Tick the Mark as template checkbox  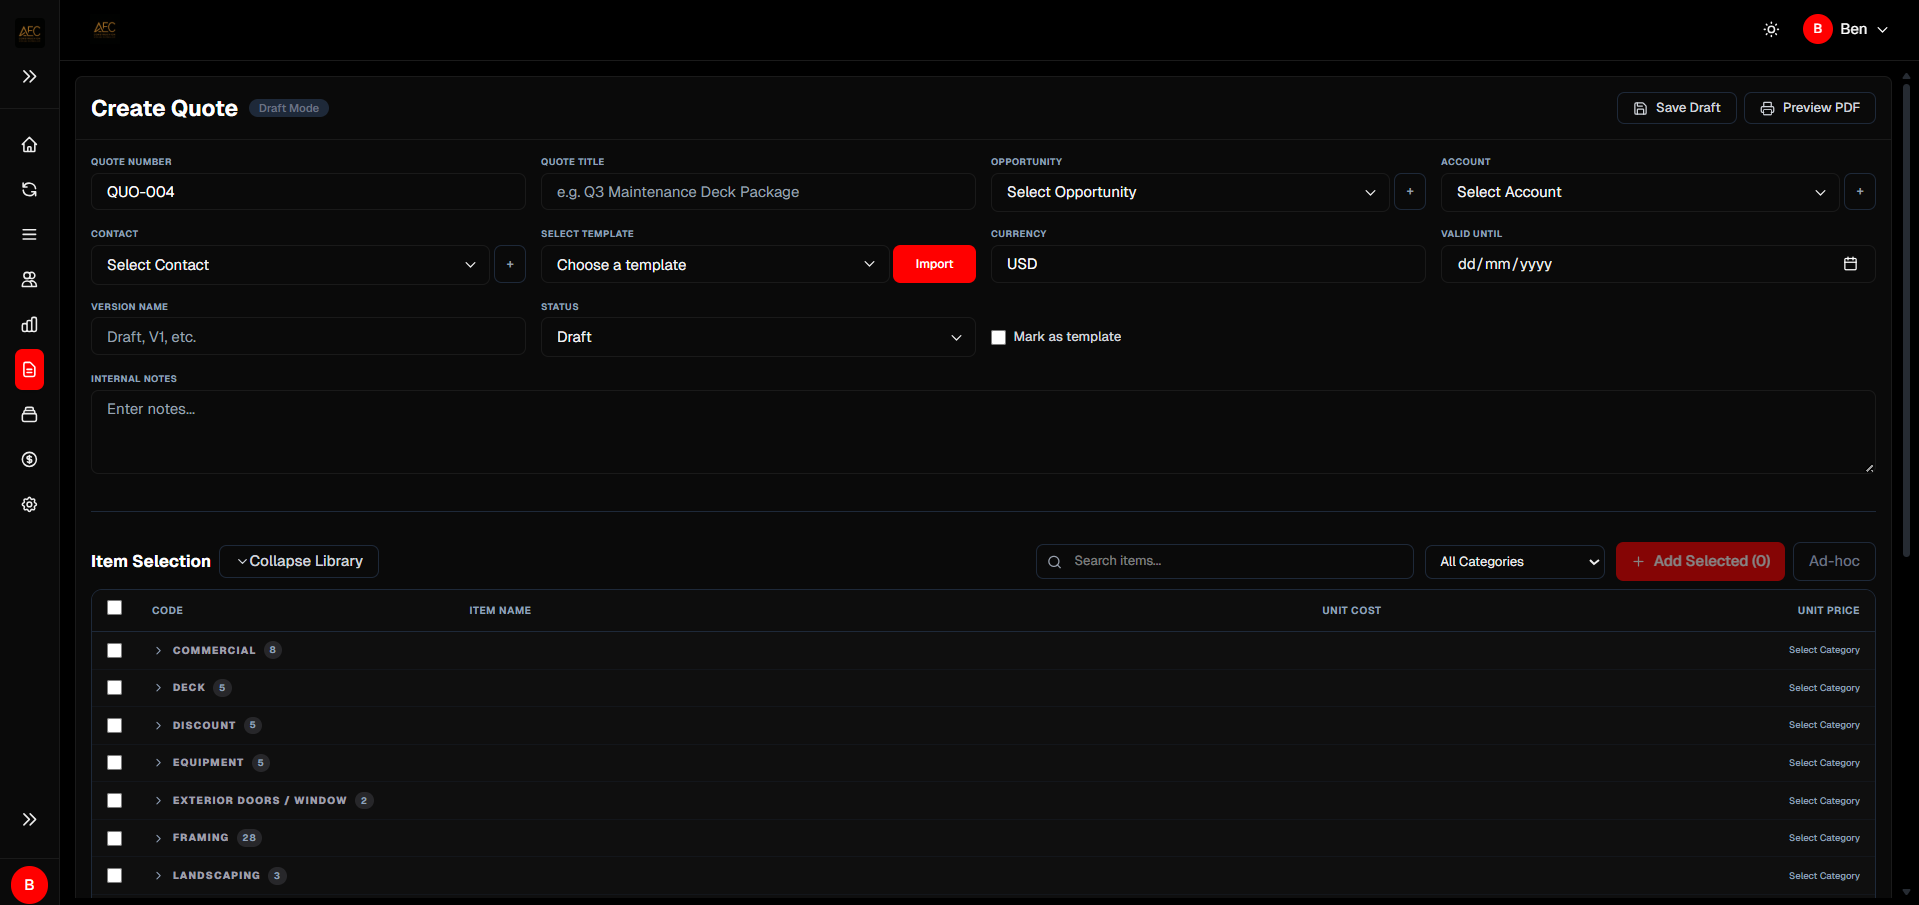[998, 338]
